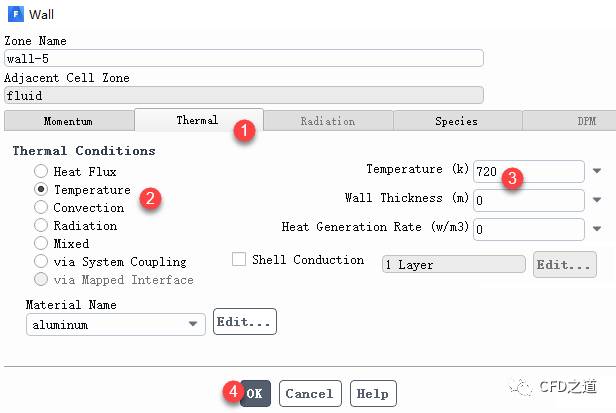This screenshot has height=413, width=616.
Task: Open Heat Generation Rate dropdown arrow
Action: [597, 228]
